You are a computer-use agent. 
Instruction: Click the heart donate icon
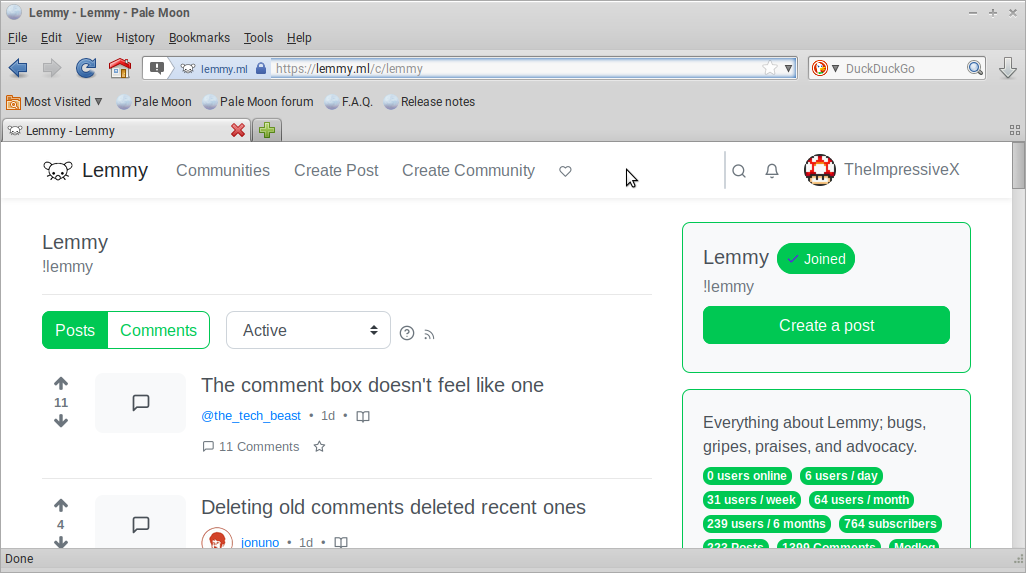(x=565, y=171)
